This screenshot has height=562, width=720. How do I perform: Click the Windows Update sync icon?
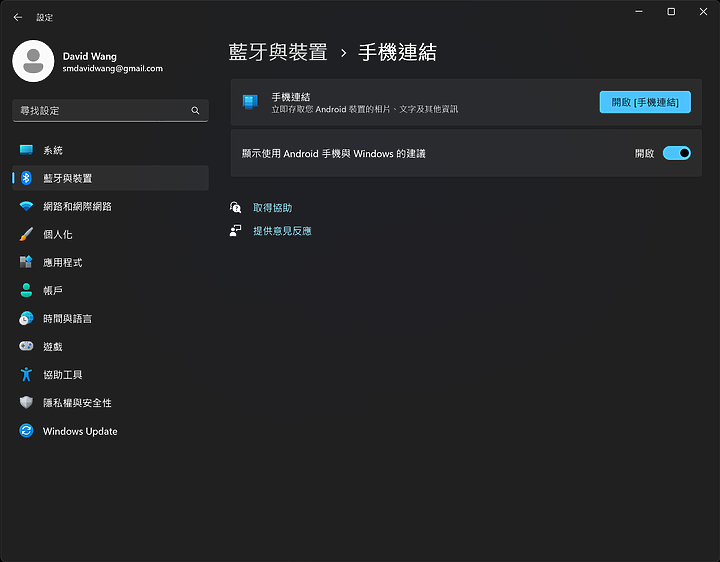point(26,431)
